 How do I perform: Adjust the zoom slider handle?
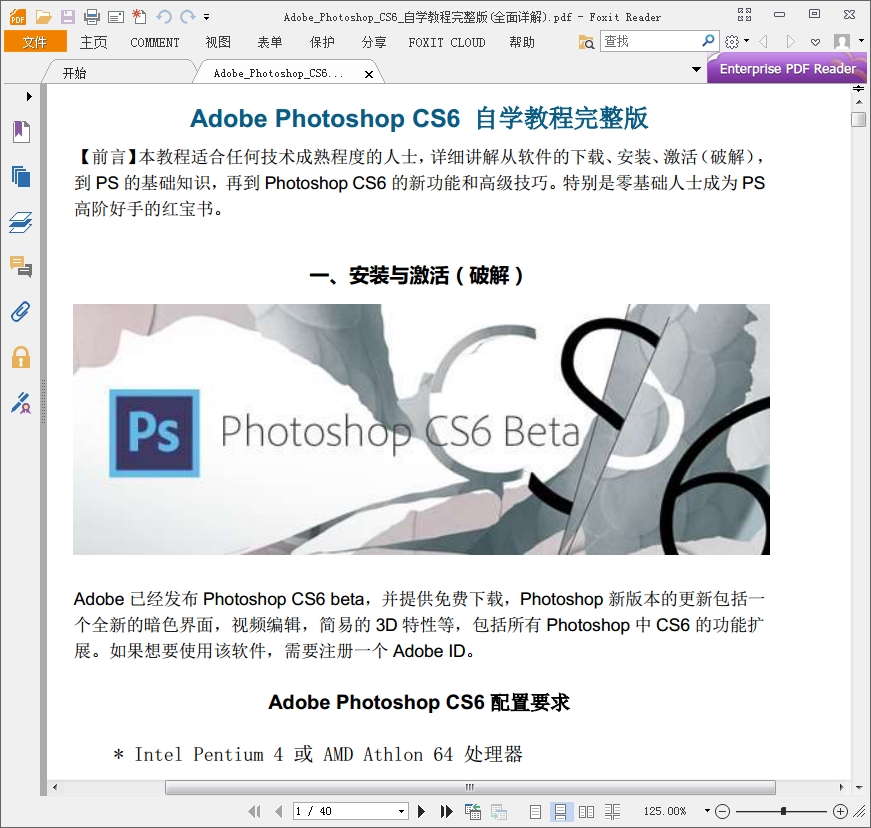783,811
